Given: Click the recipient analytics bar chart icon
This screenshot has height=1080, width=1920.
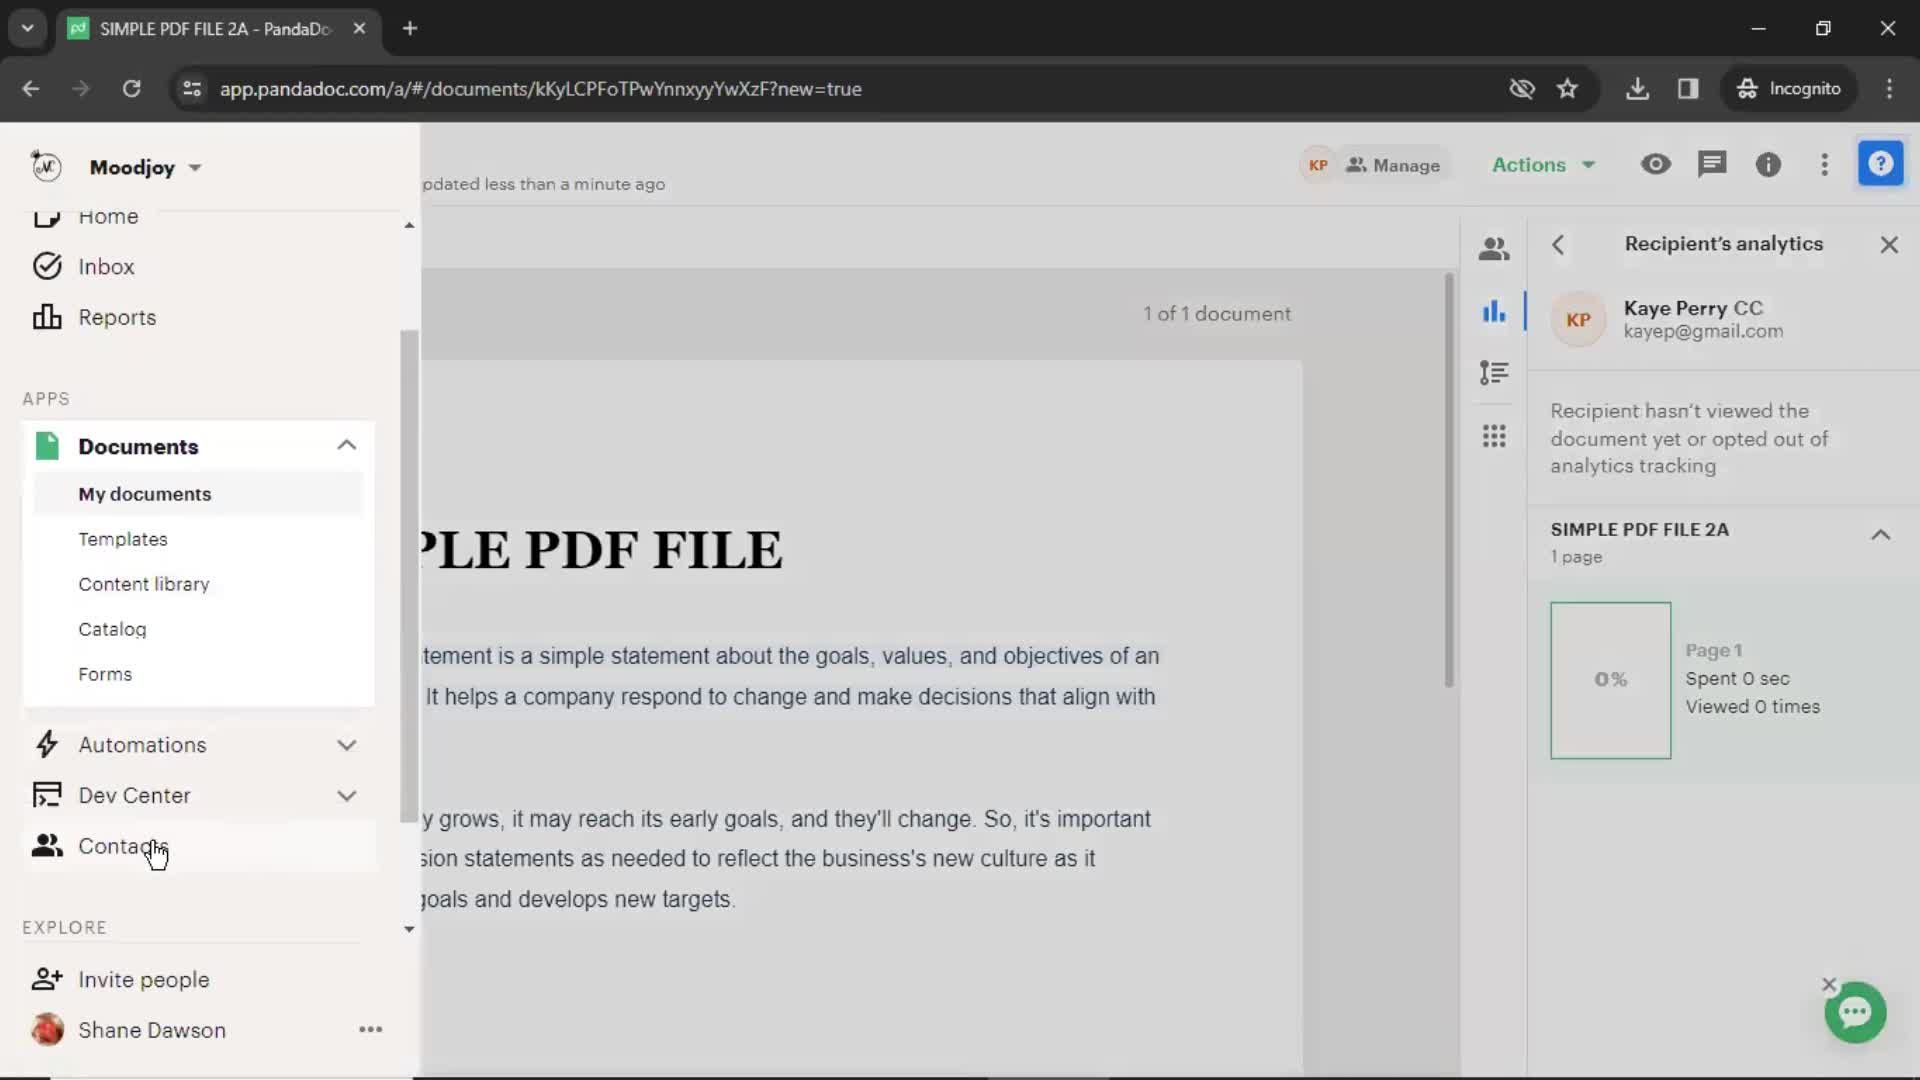Looking at the screenshot, I should [x=1494, y=311].
